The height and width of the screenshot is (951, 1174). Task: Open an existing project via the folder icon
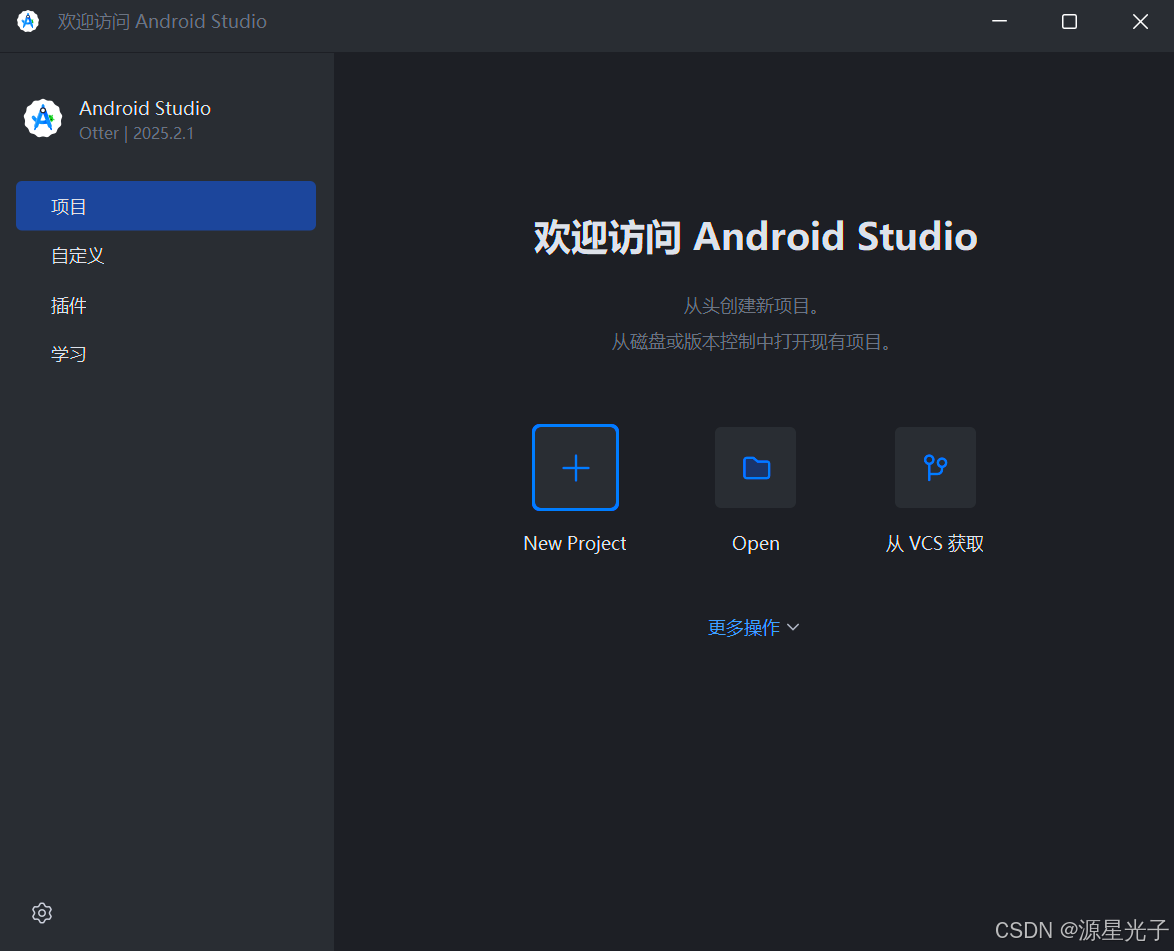click(755, 467)
